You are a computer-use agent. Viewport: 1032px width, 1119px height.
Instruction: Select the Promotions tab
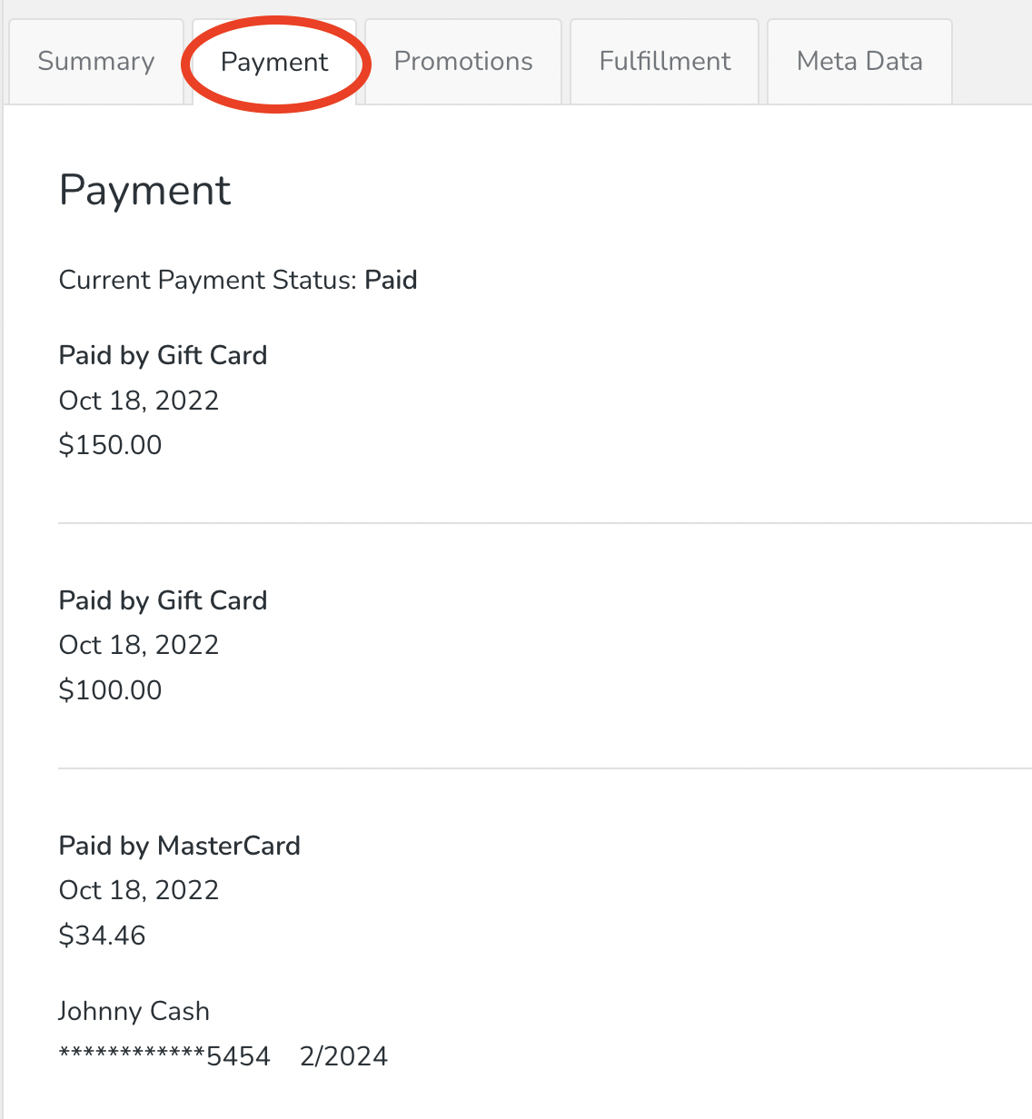coord(462,61)
